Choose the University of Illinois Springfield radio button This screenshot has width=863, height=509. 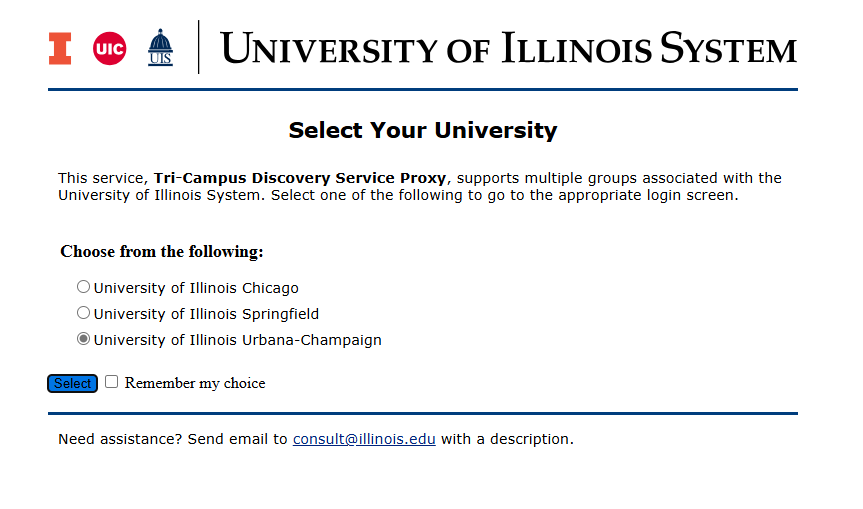[83, 313]
